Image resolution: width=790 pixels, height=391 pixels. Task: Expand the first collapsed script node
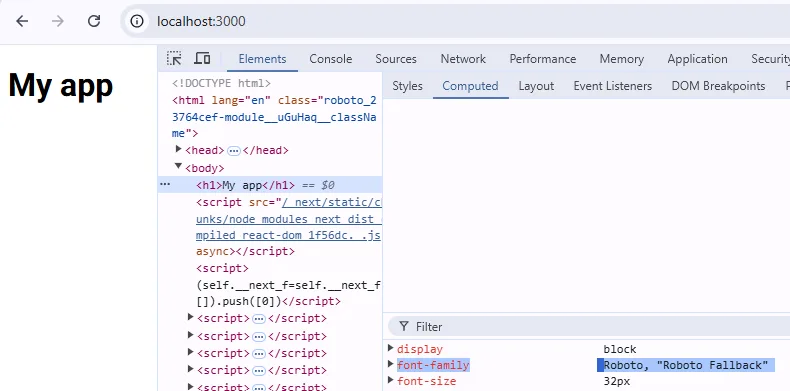[190, 317]
